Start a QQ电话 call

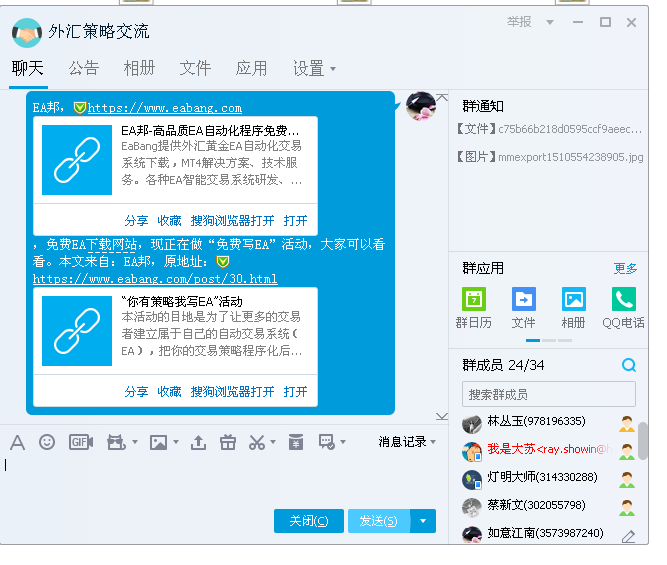[x=624, y=299]
